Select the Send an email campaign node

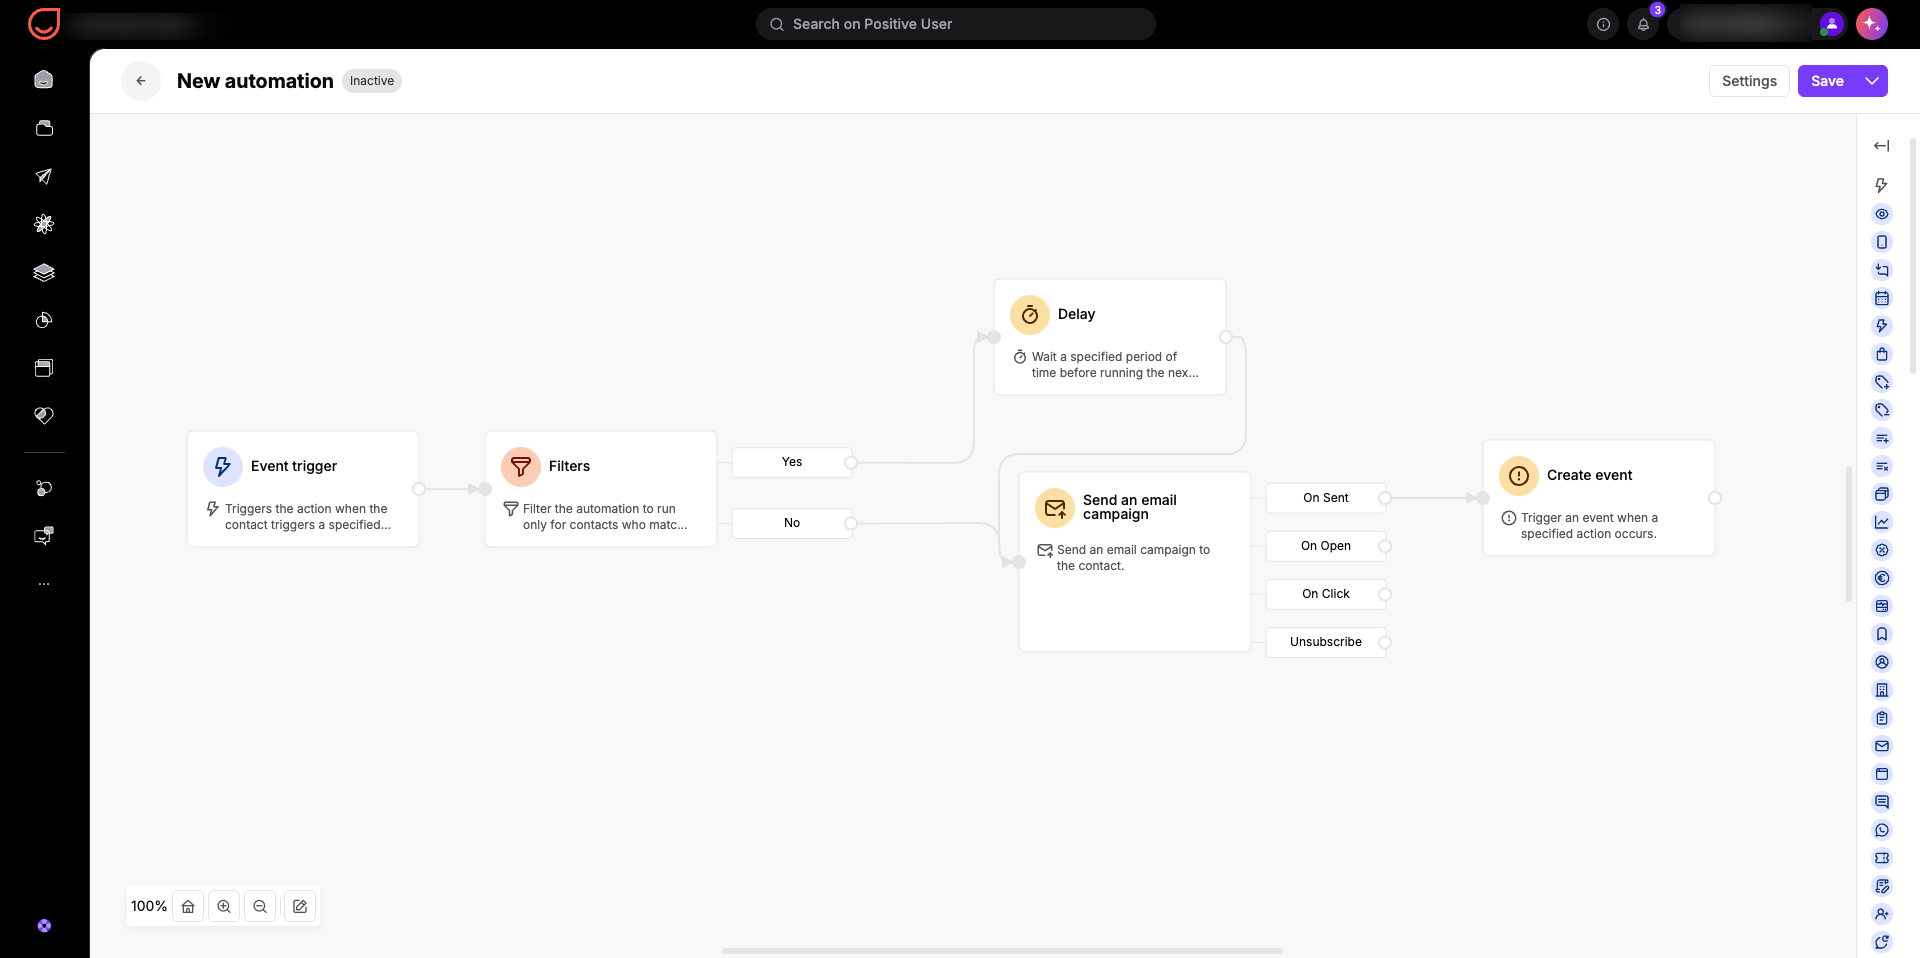click(x=1135, y=562)
